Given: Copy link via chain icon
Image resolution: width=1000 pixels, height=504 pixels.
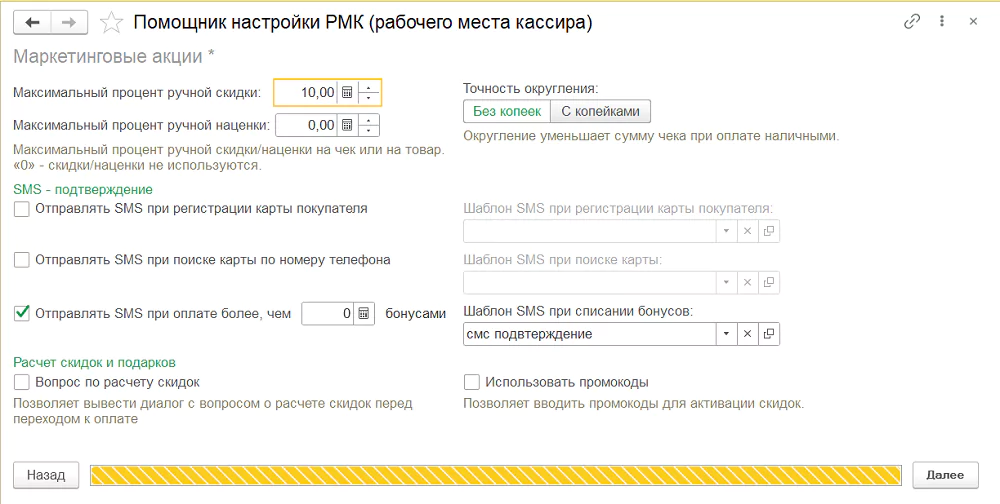Looking at the screenshot, I should [912, 22].
